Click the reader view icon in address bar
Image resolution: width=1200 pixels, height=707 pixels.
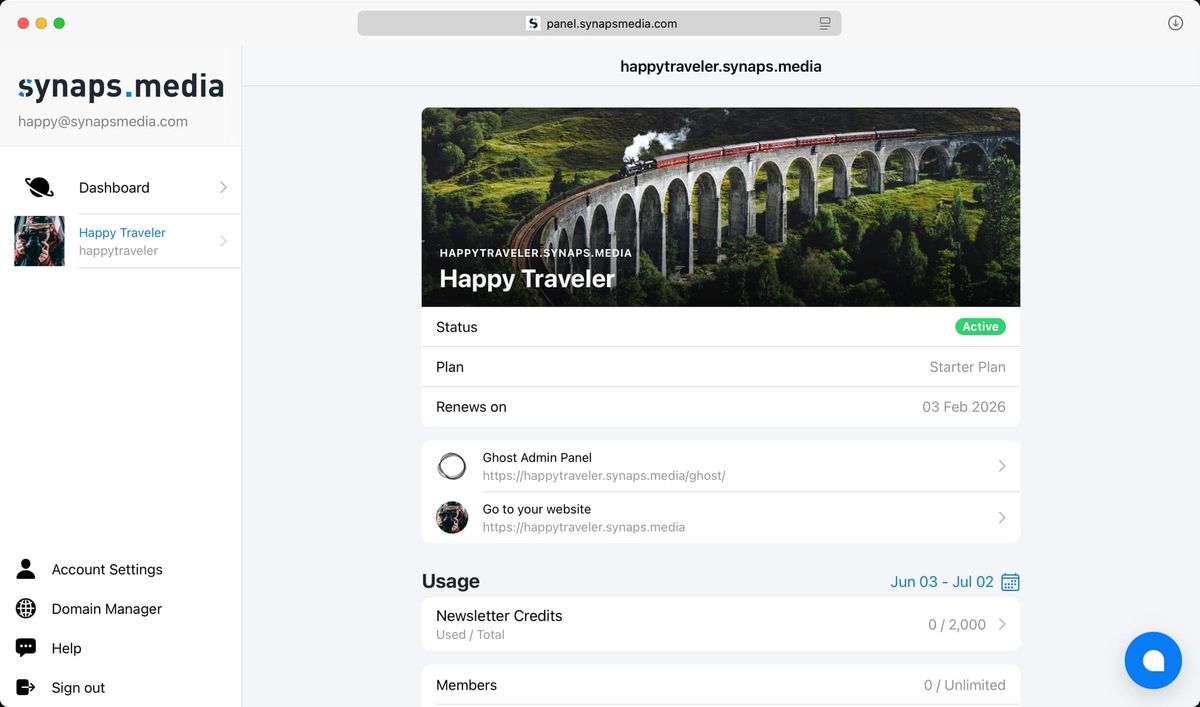tap(825, 23)
